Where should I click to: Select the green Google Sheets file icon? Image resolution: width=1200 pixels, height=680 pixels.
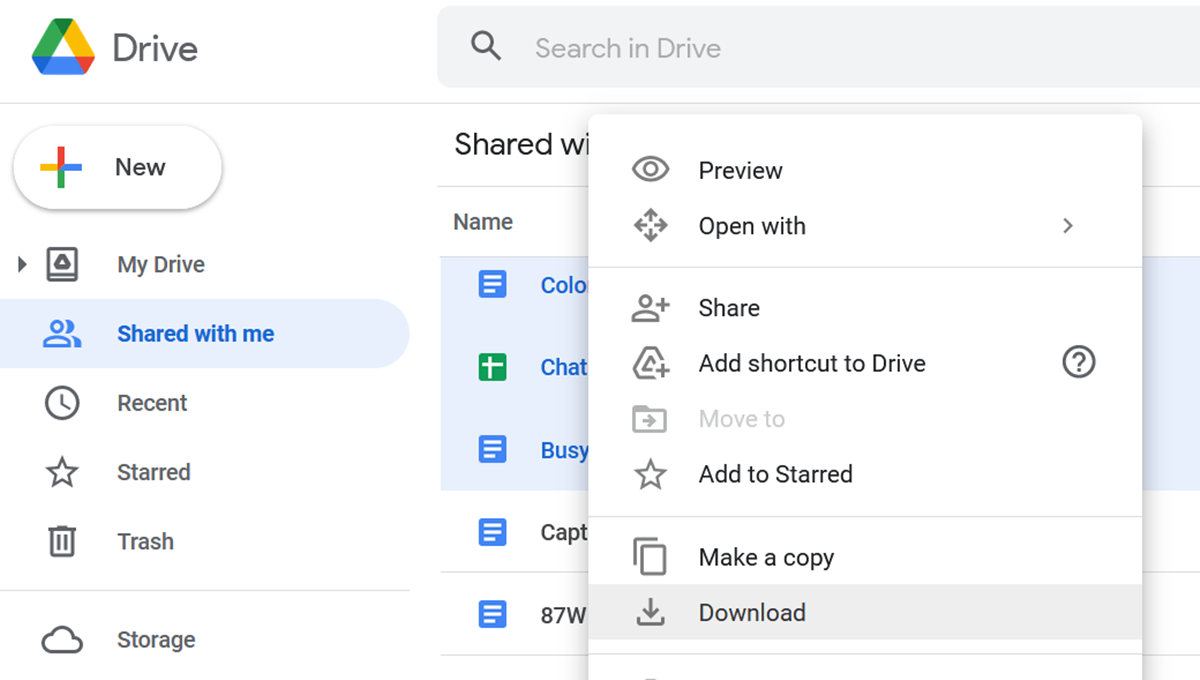click(x=492, y=367)
